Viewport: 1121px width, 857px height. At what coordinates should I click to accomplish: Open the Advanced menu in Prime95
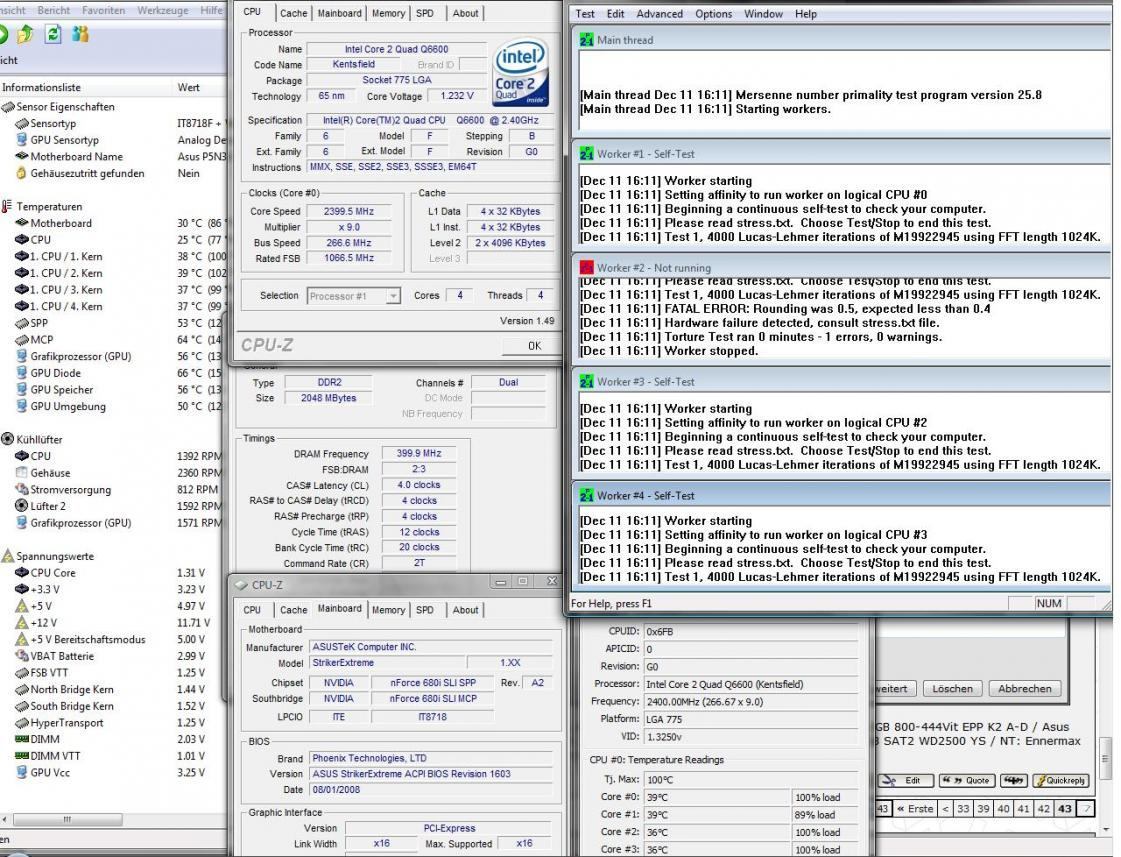pos(659,14)
